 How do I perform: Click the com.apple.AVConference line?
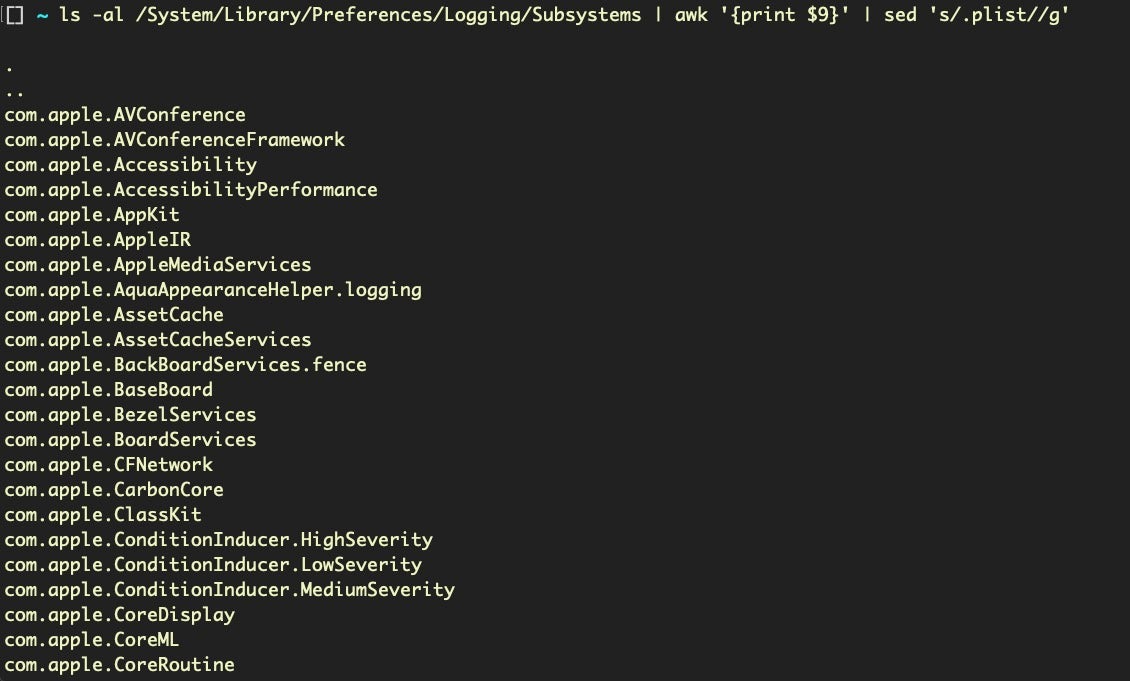coord(125,115)
